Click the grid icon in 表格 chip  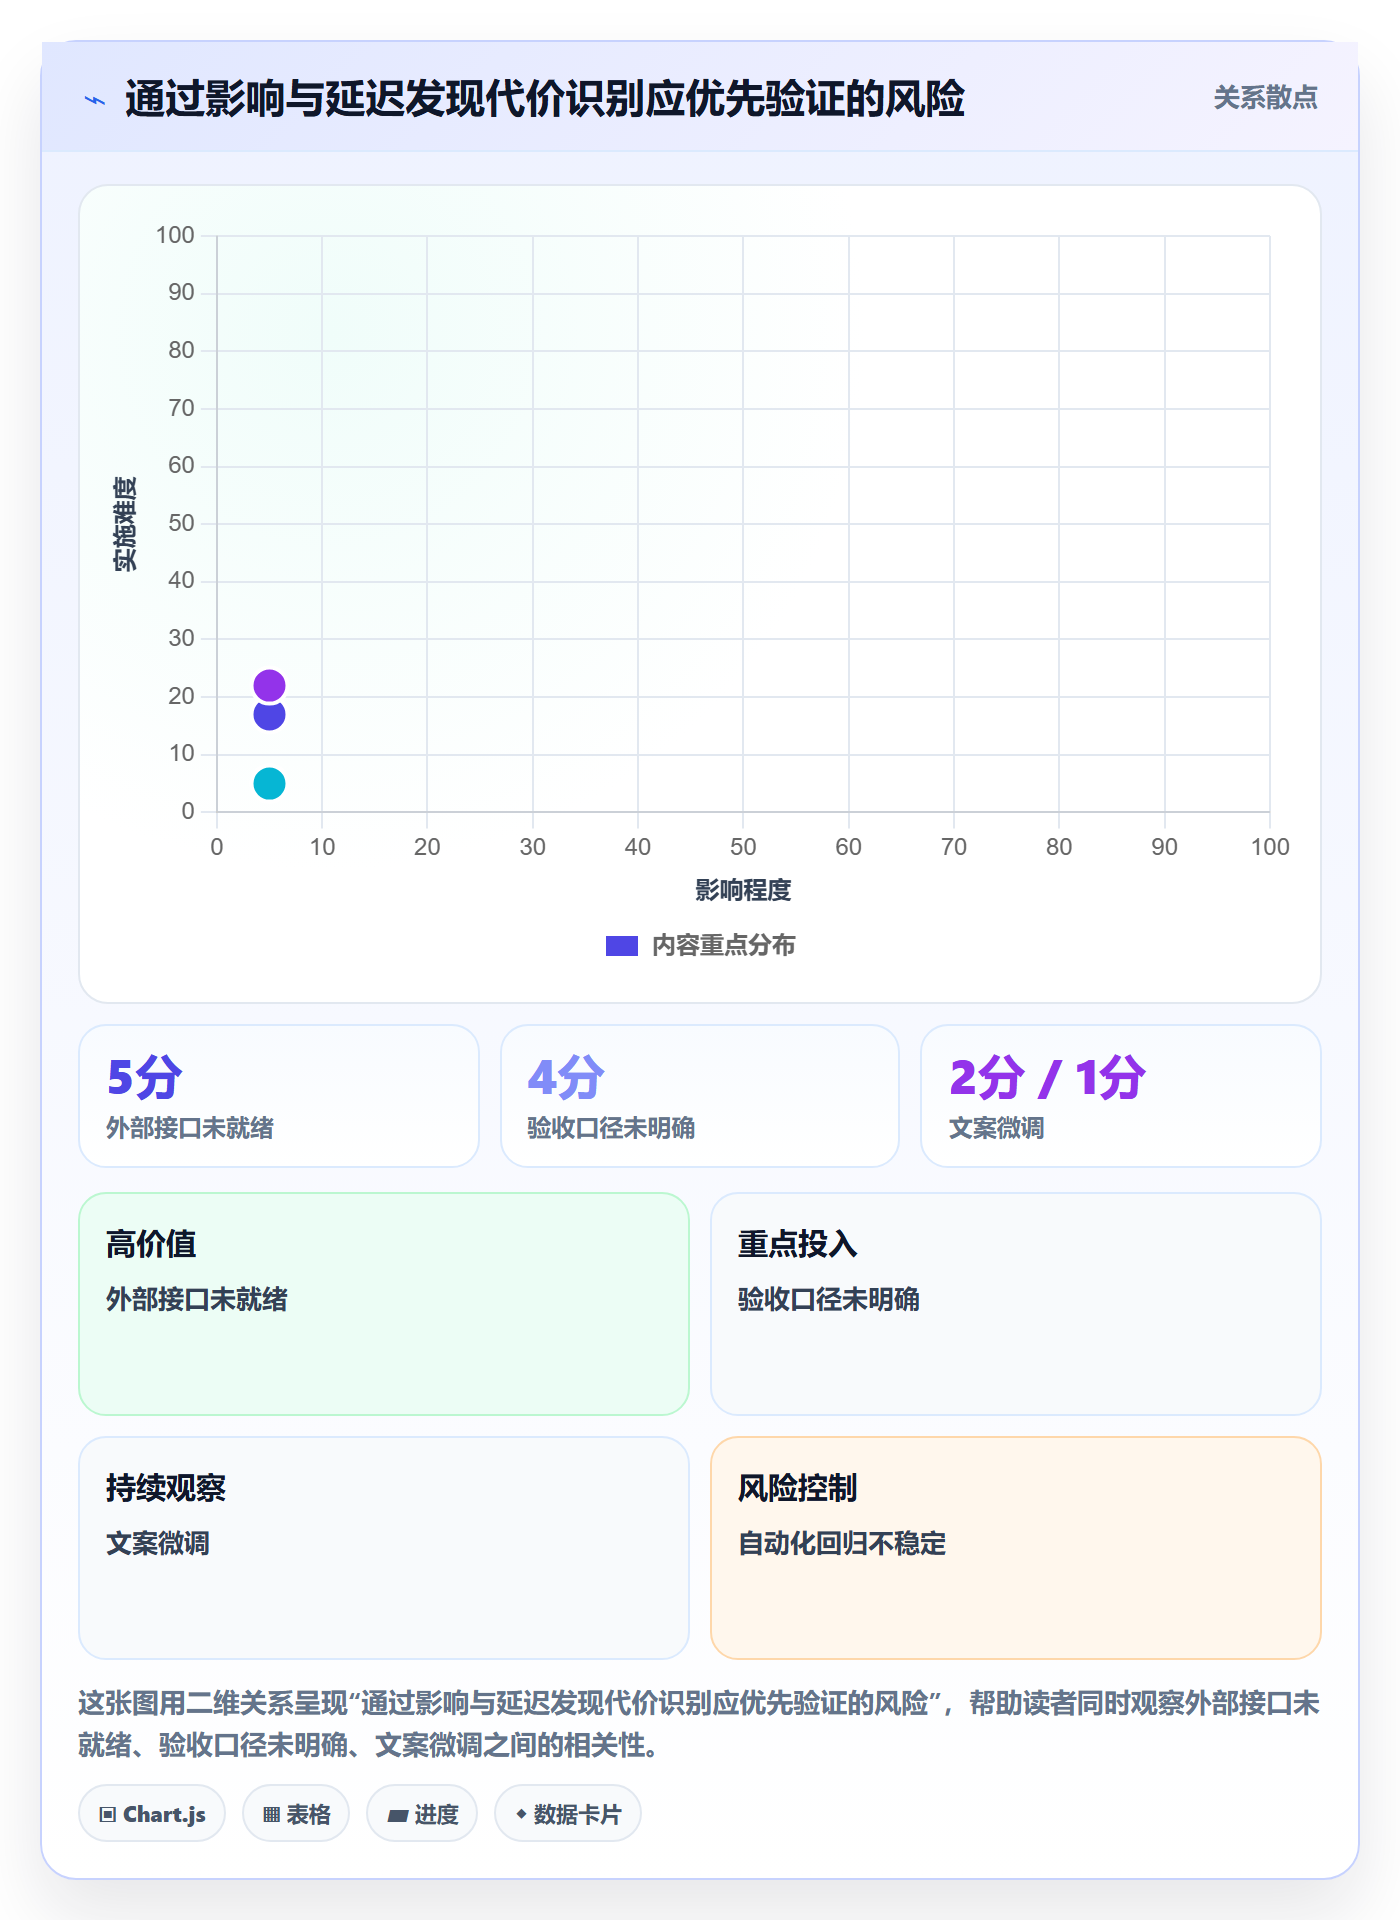pyautogui.click(x=271, y=1815)
